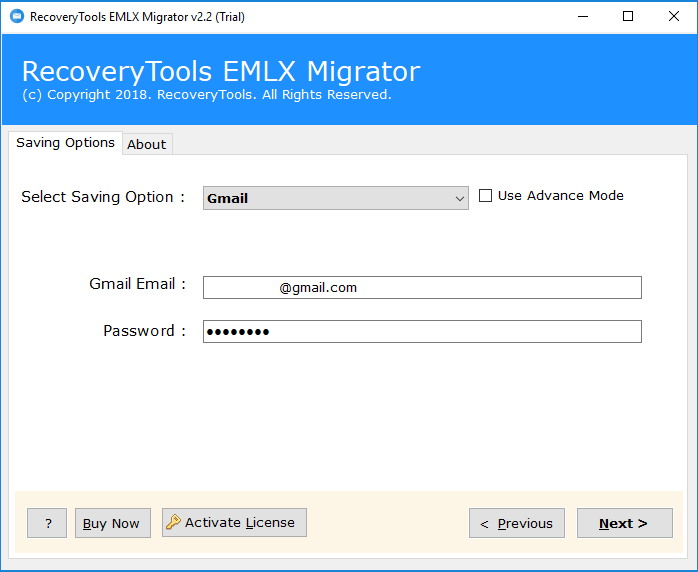
Task: Click the Buy Now button
Action: tap(113, 523)
